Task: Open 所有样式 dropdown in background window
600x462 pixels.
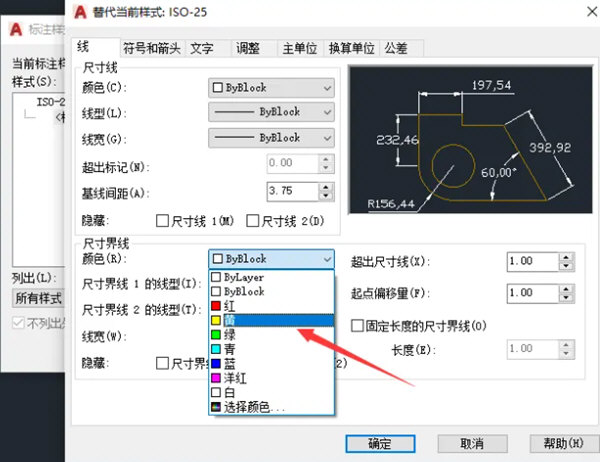Action: [38, 298]
